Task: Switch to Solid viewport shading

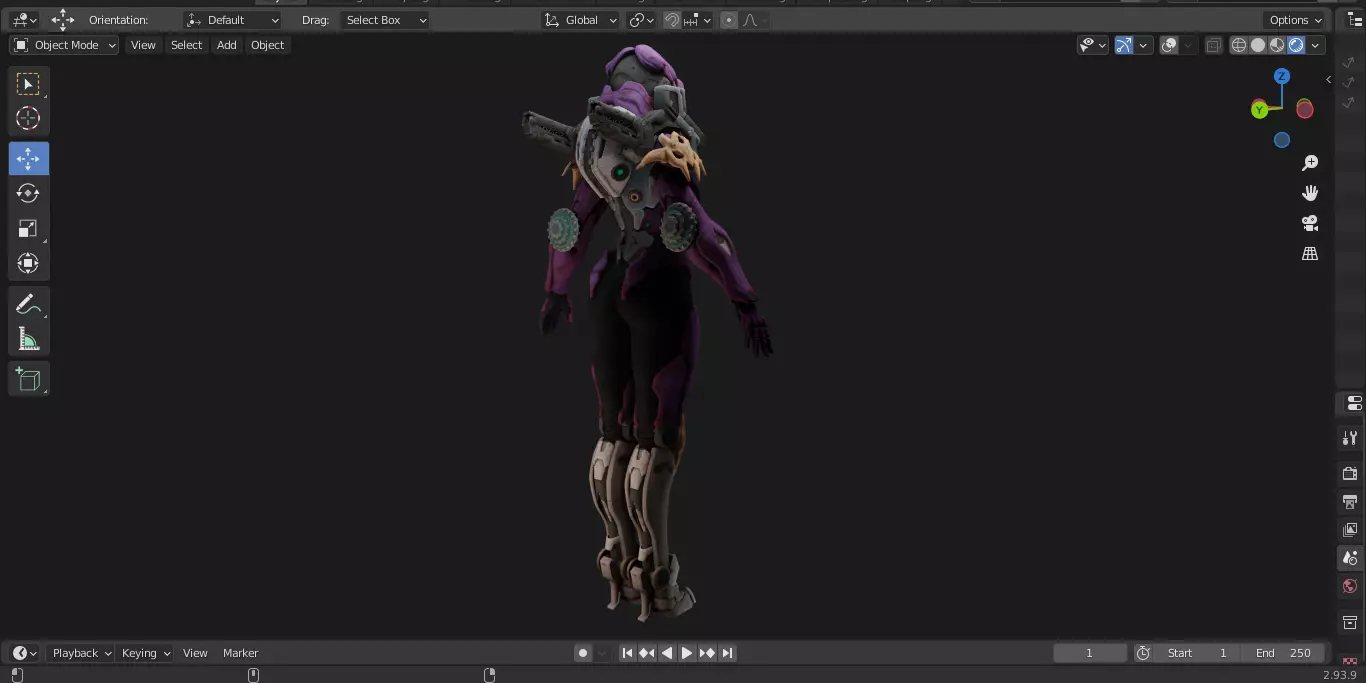Action: (x=1258, y=45)
